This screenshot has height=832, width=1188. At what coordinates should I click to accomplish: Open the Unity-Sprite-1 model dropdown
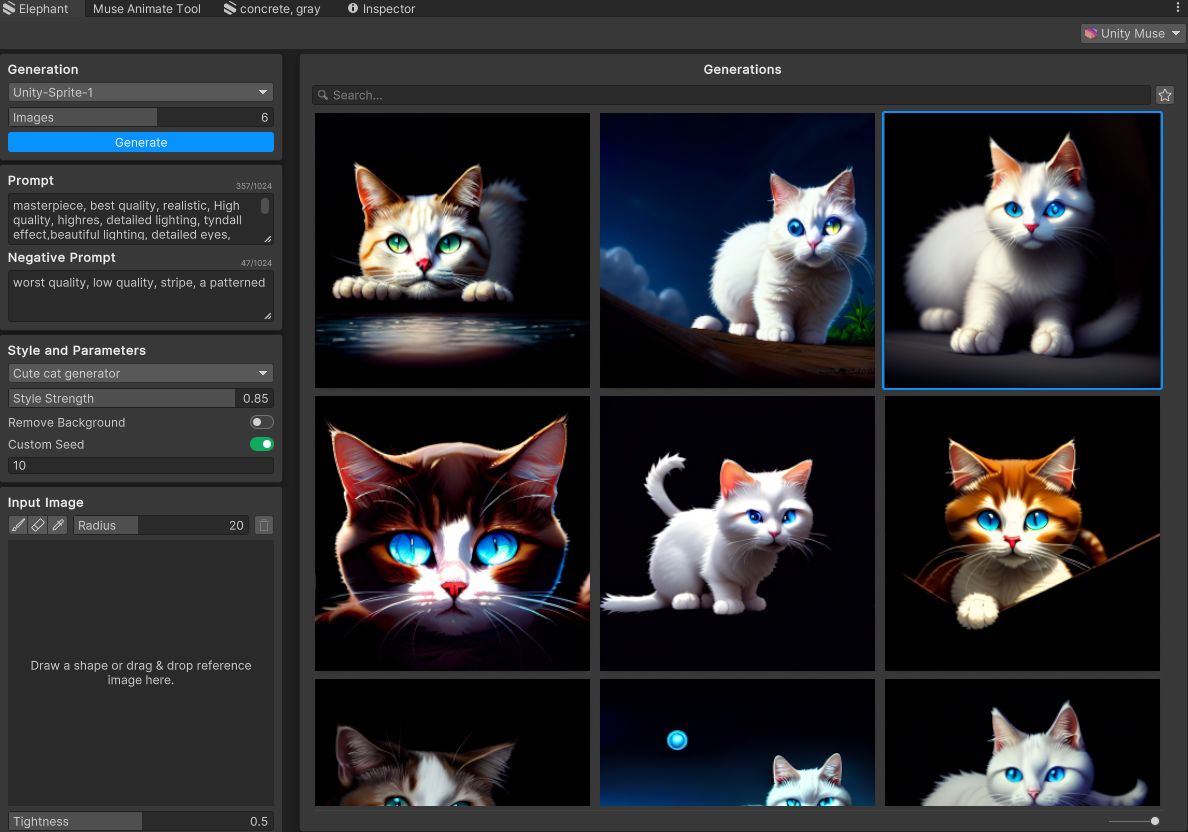[x=141, y=92]
